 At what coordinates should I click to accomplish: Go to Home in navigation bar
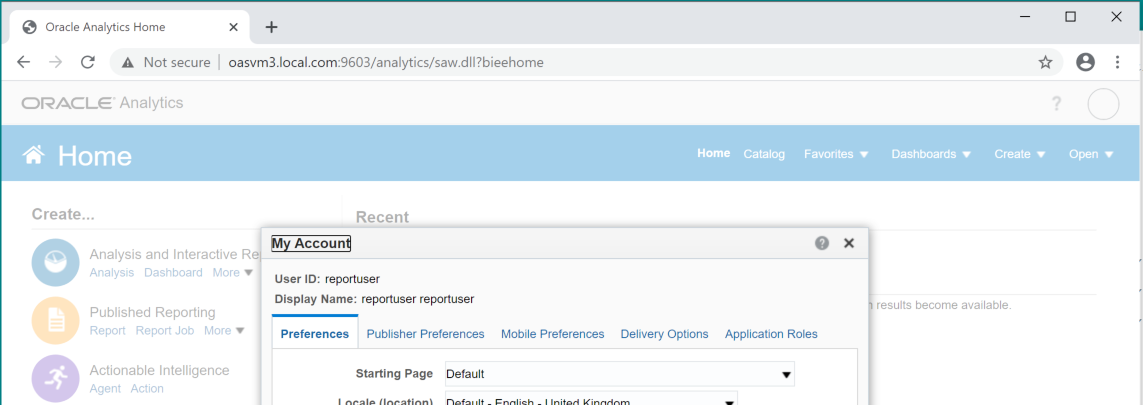point(714,153)
